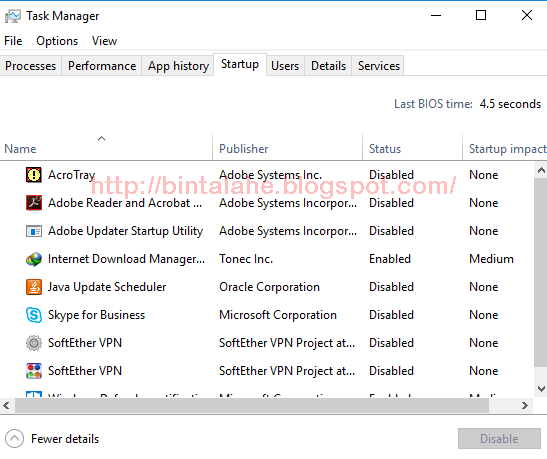Image resolution: width=547 pixels, height=459 pixels.
Task: Click the Medium startup impact value
Action: (x=492, y=259)
